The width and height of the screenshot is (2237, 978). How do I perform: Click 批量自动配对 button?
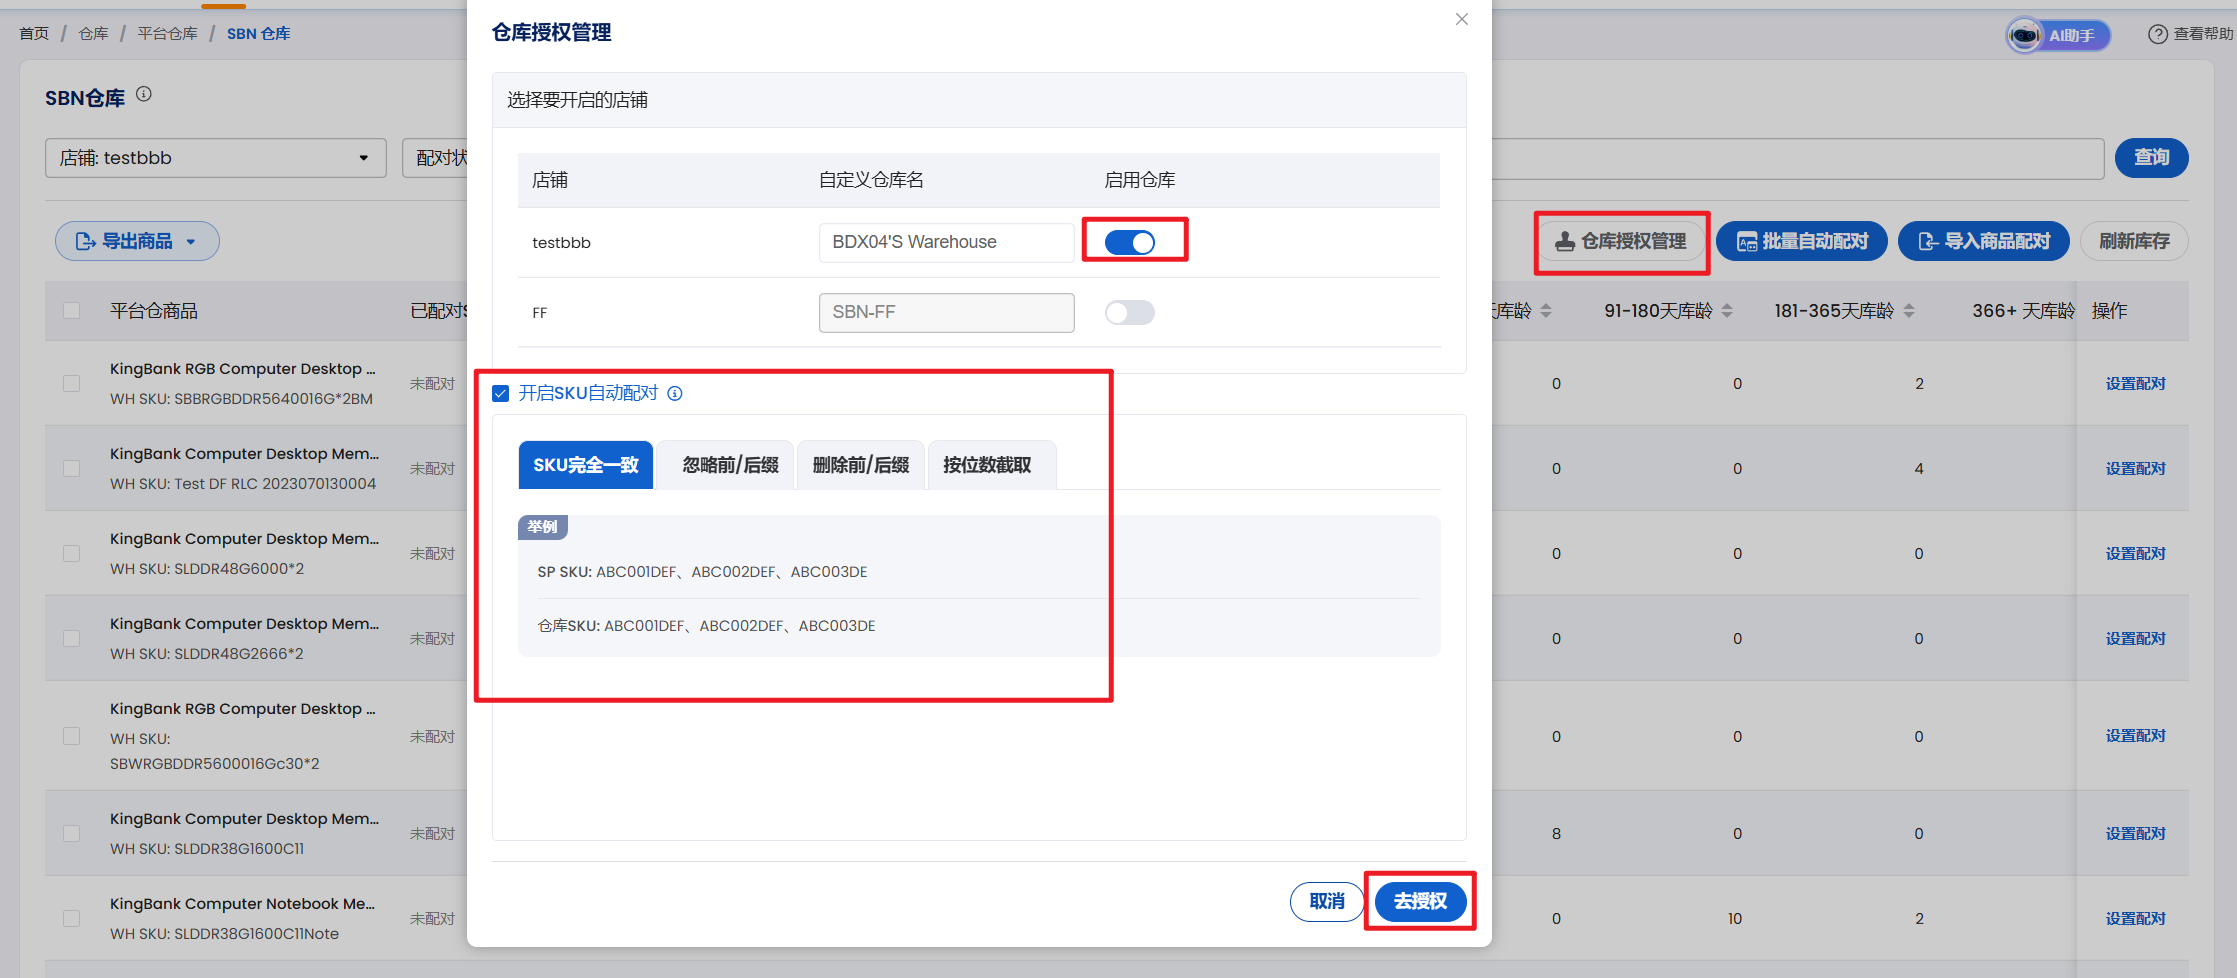click(x=1802, y=241)
